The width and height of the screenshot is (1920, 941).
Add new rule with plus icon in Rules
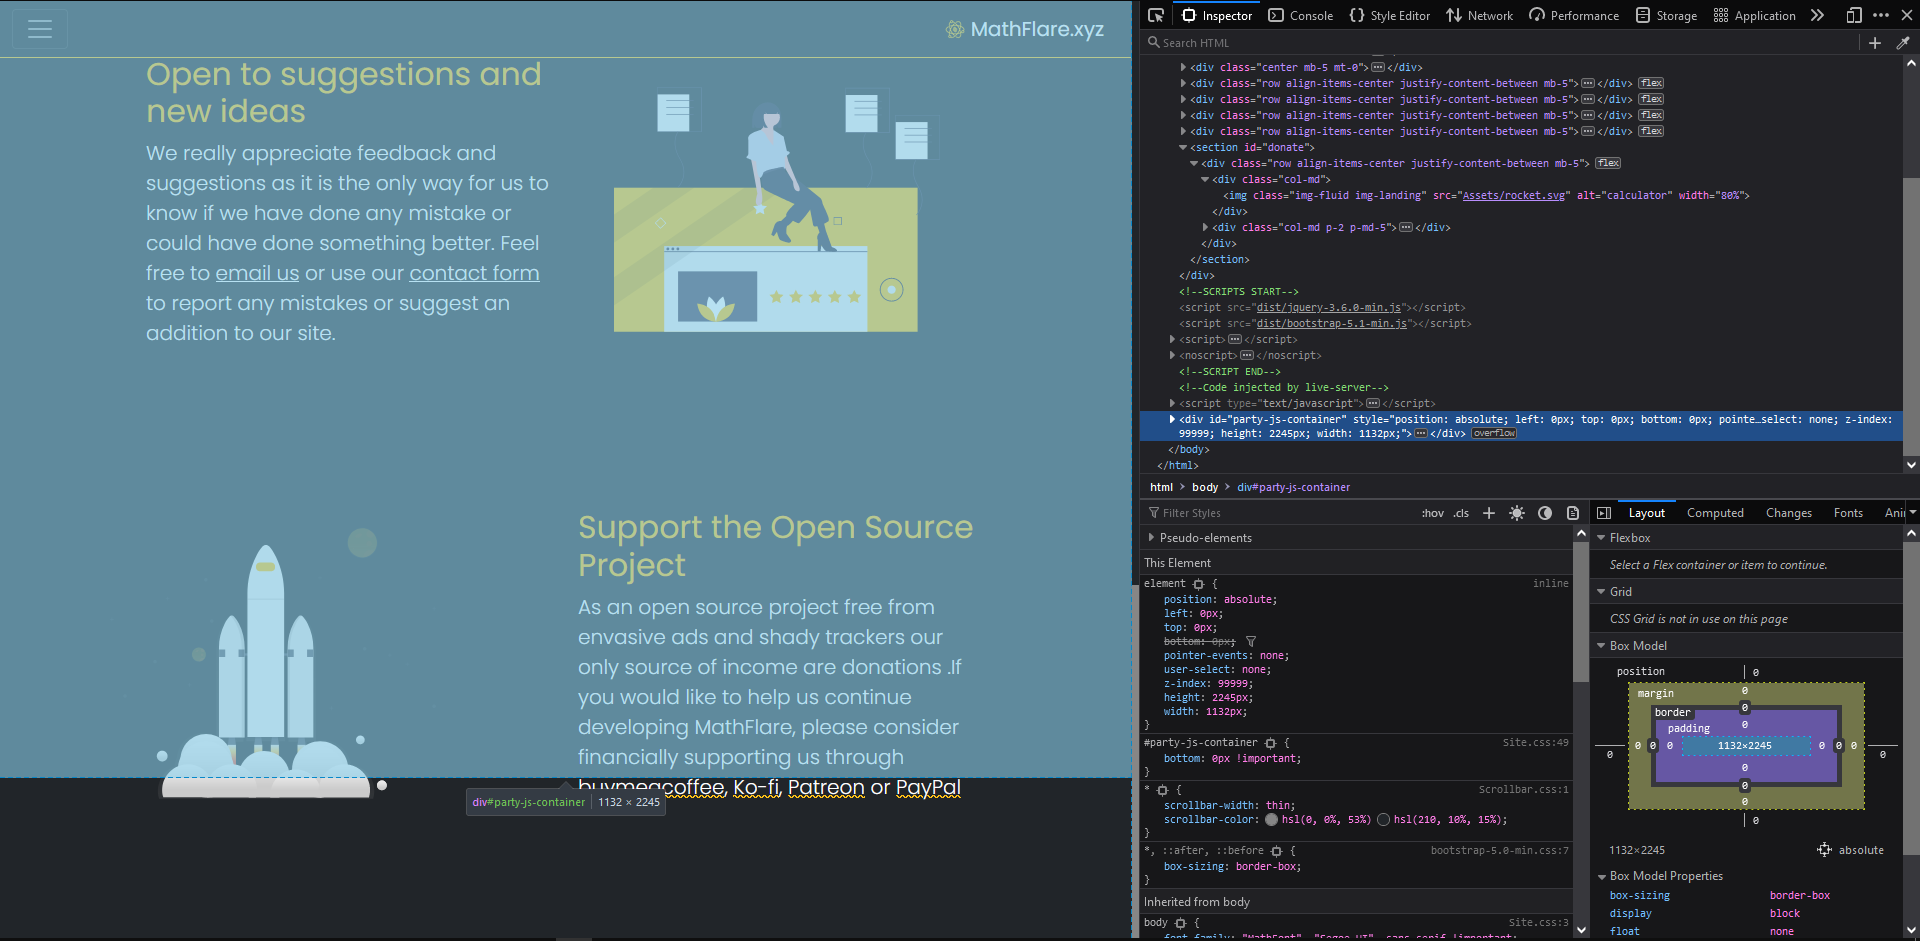(x=1489, y=513)
